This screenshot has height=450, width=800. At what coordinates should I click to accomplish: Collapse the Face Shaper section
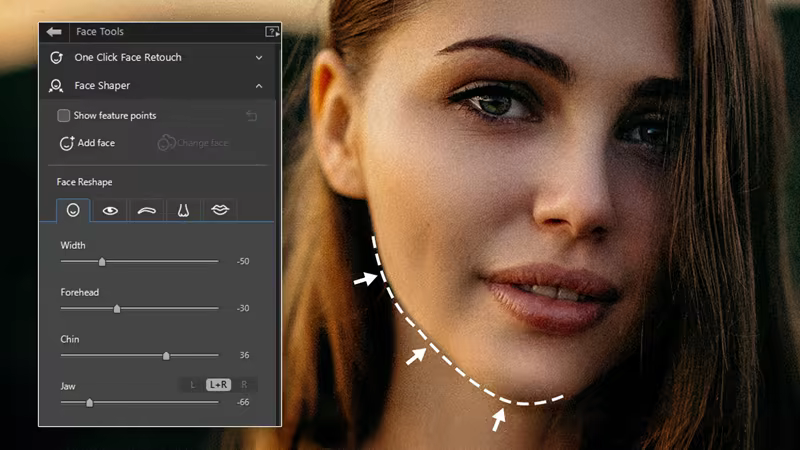click(x=259, y=86)
